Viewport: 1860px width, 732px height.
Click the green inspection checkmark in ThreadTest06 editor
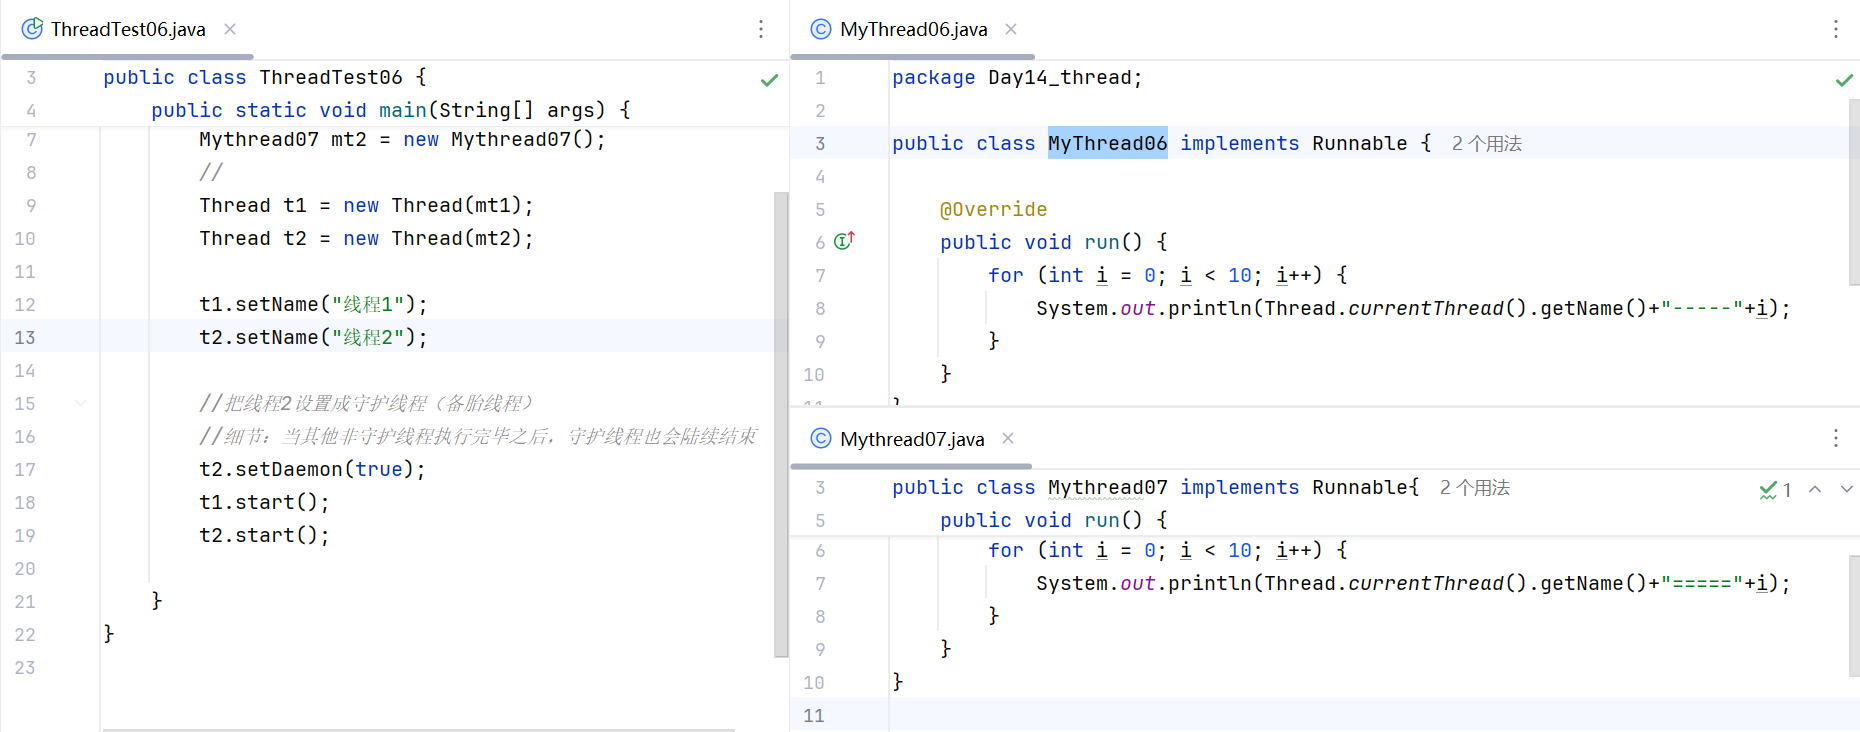pos(769,80)
